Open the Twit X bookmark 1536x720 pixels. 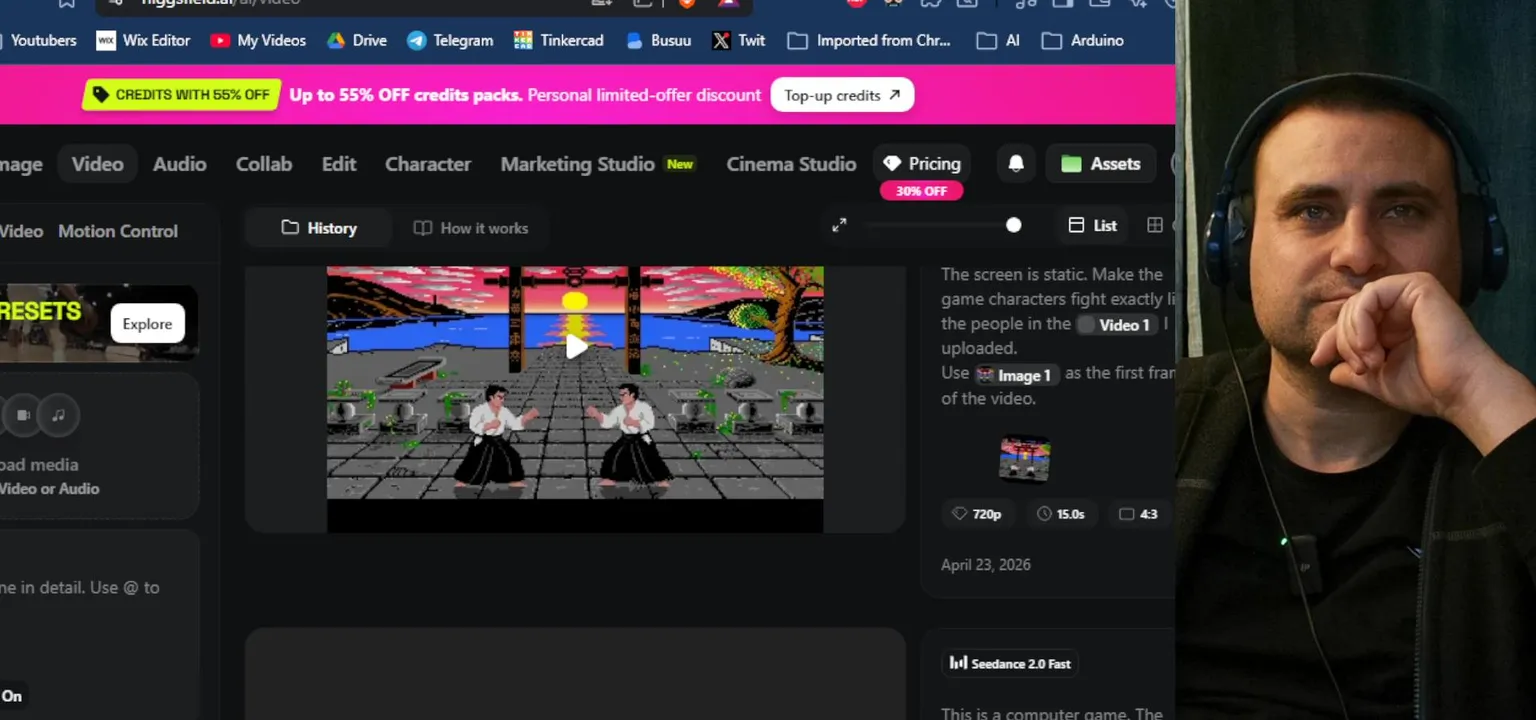tap(739, 41)
